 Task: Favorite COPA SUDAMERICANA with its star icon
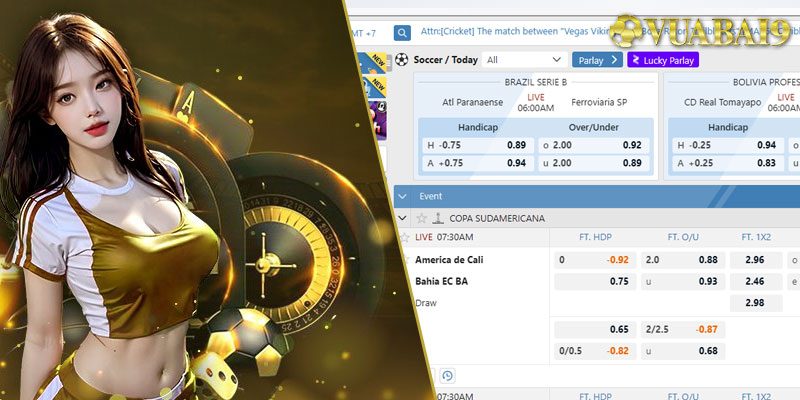tap(421, 218)
